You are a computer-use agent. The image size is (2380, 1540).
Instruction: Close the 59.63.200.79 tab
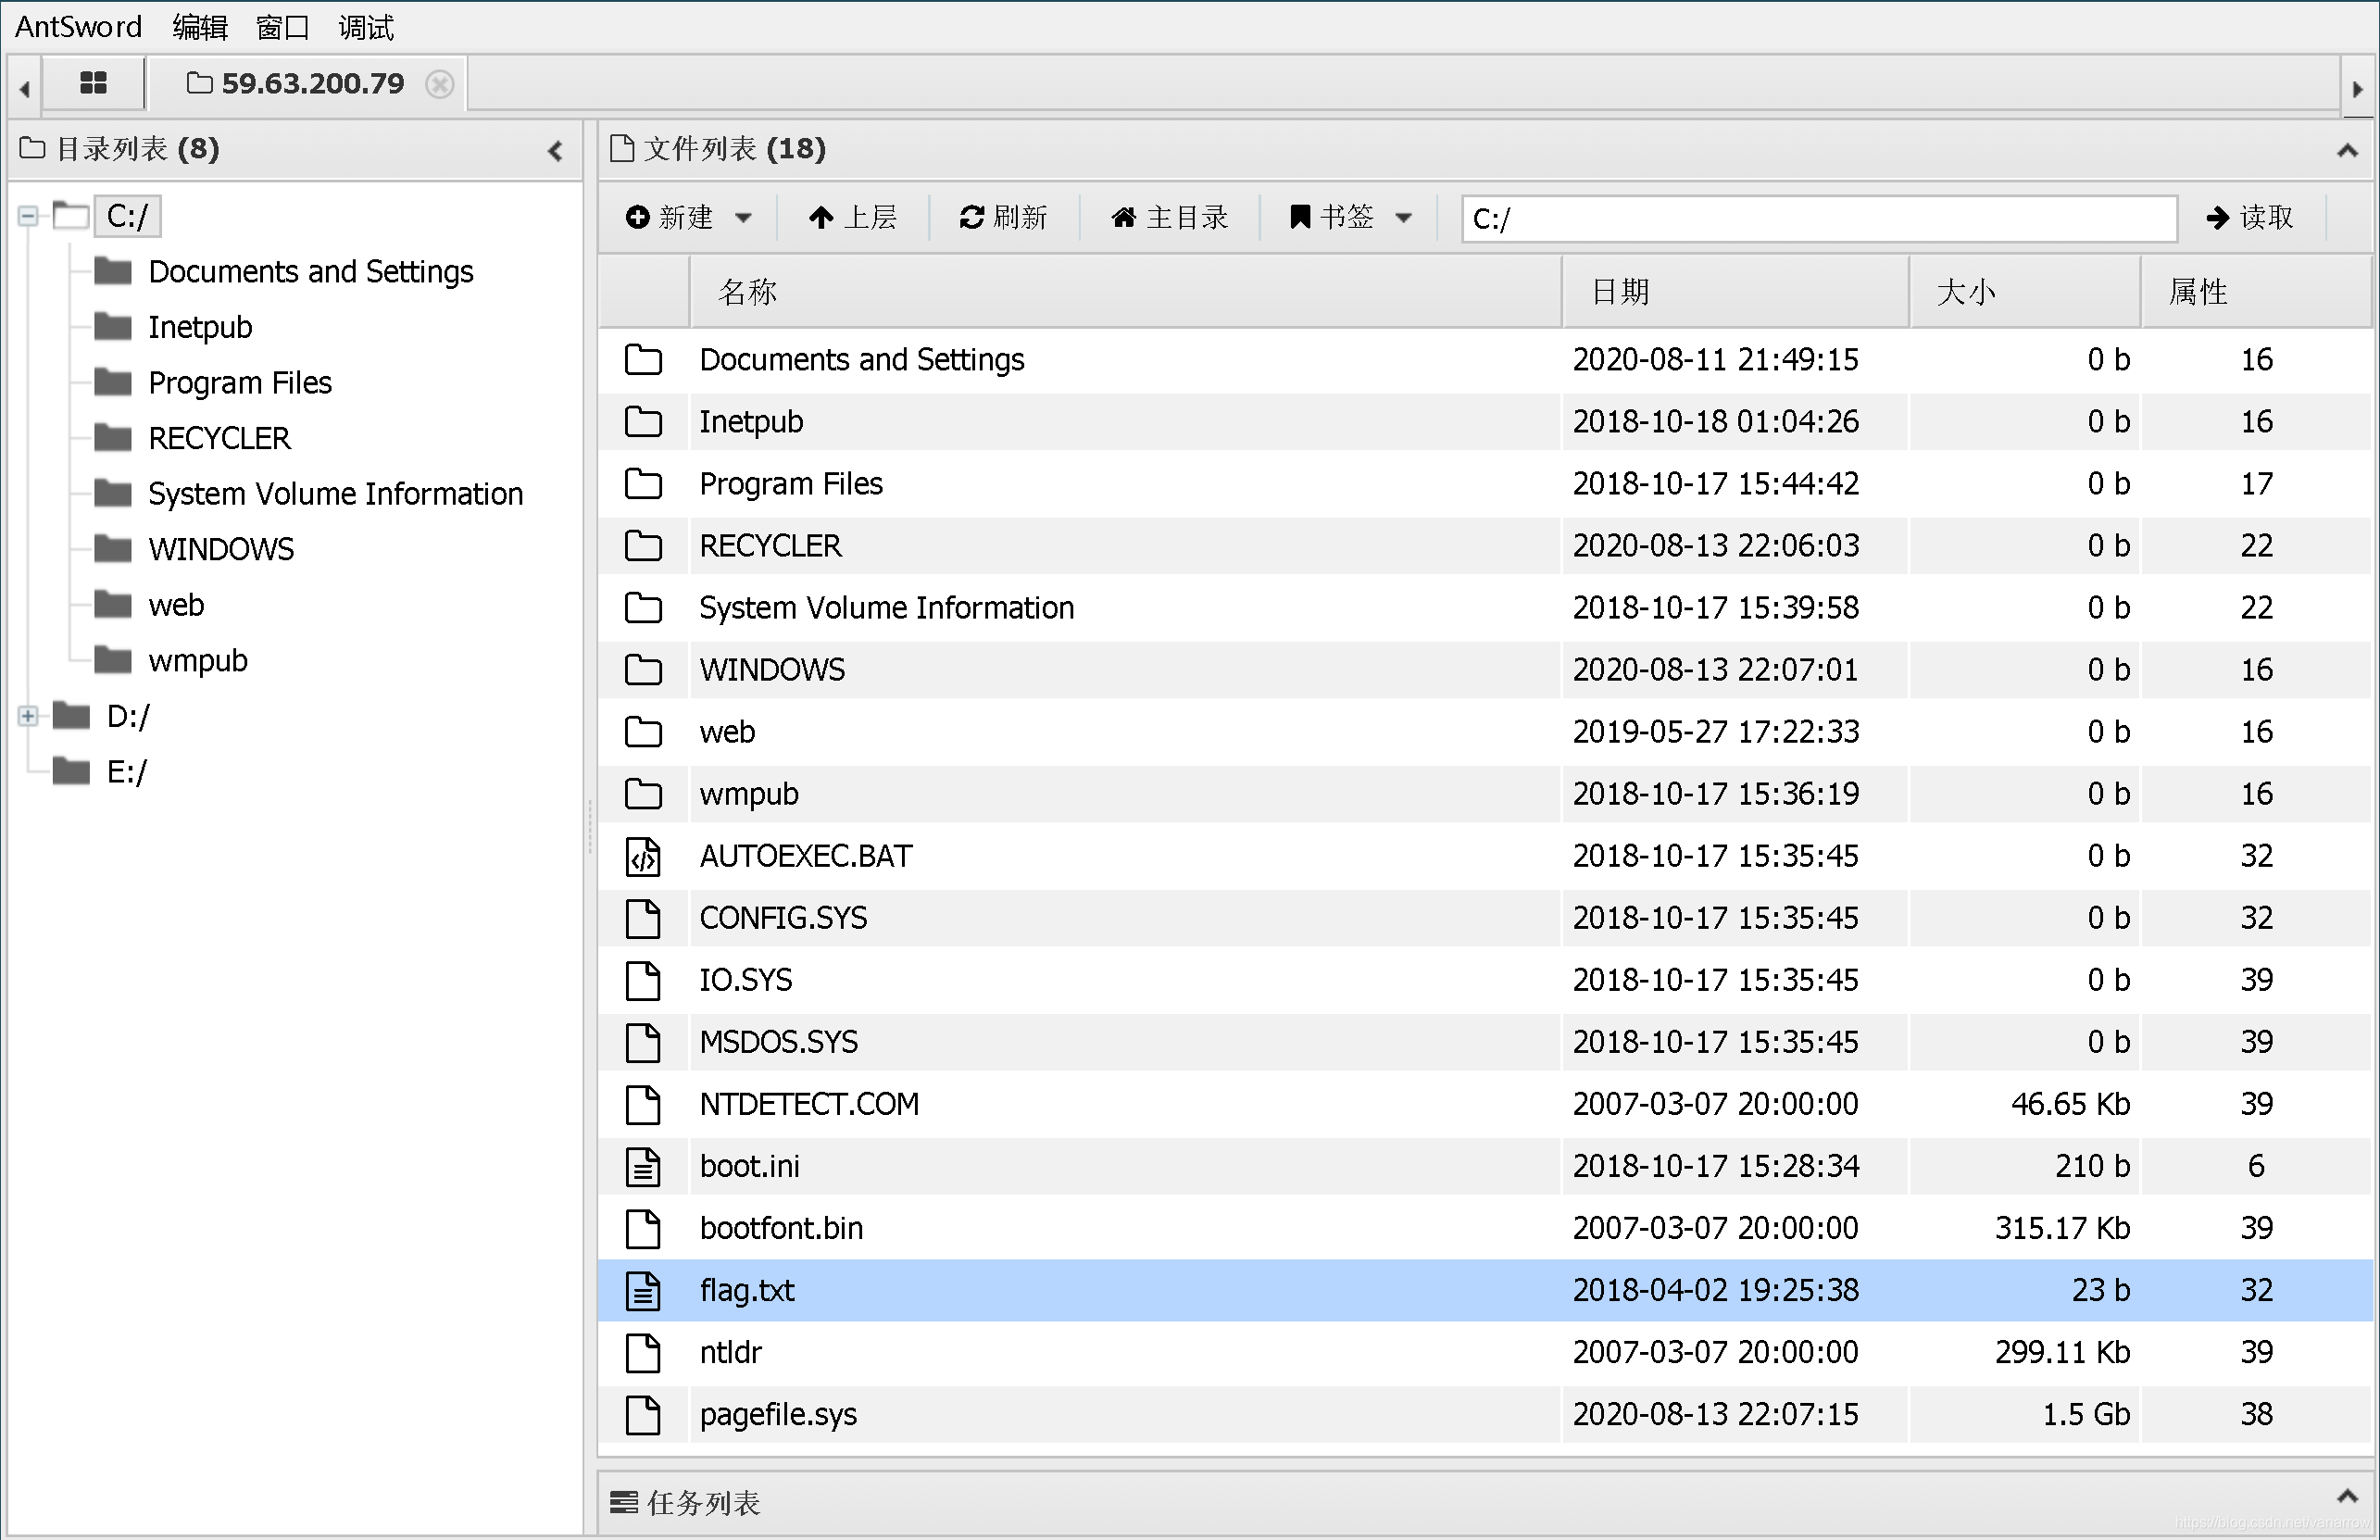(439, 84)
